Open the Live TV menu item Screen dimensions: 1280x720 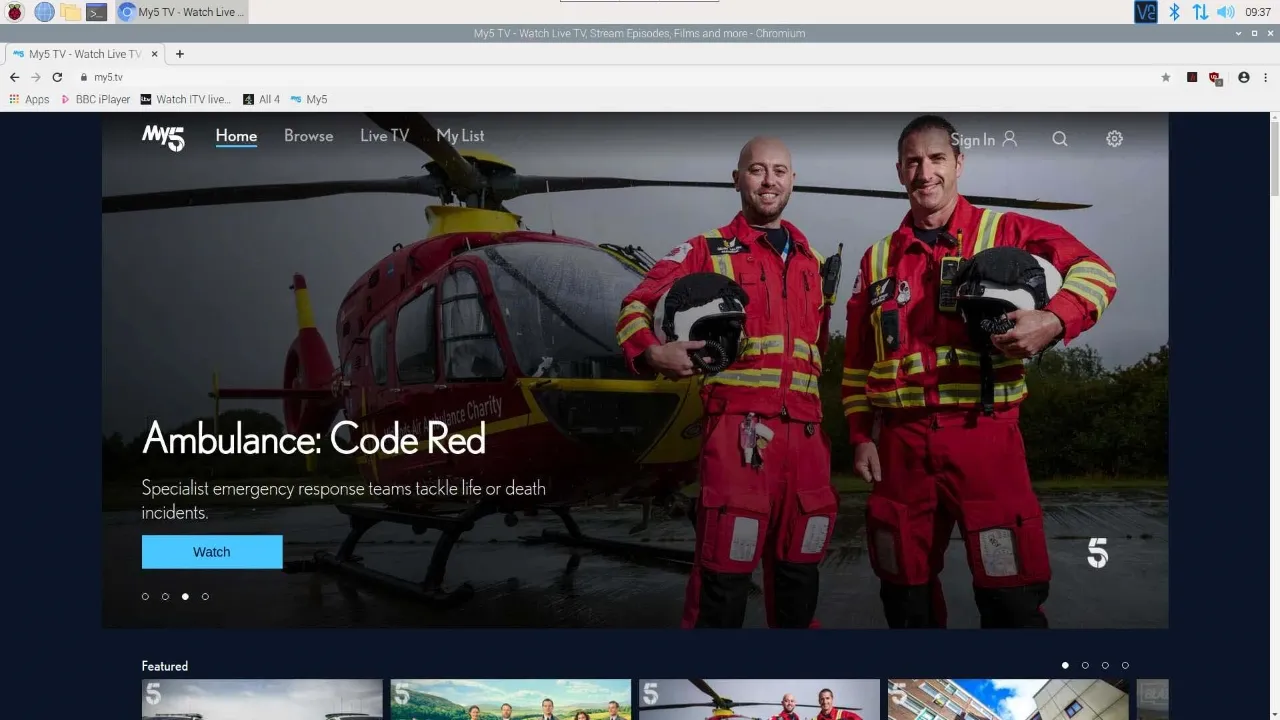(384, 135)
